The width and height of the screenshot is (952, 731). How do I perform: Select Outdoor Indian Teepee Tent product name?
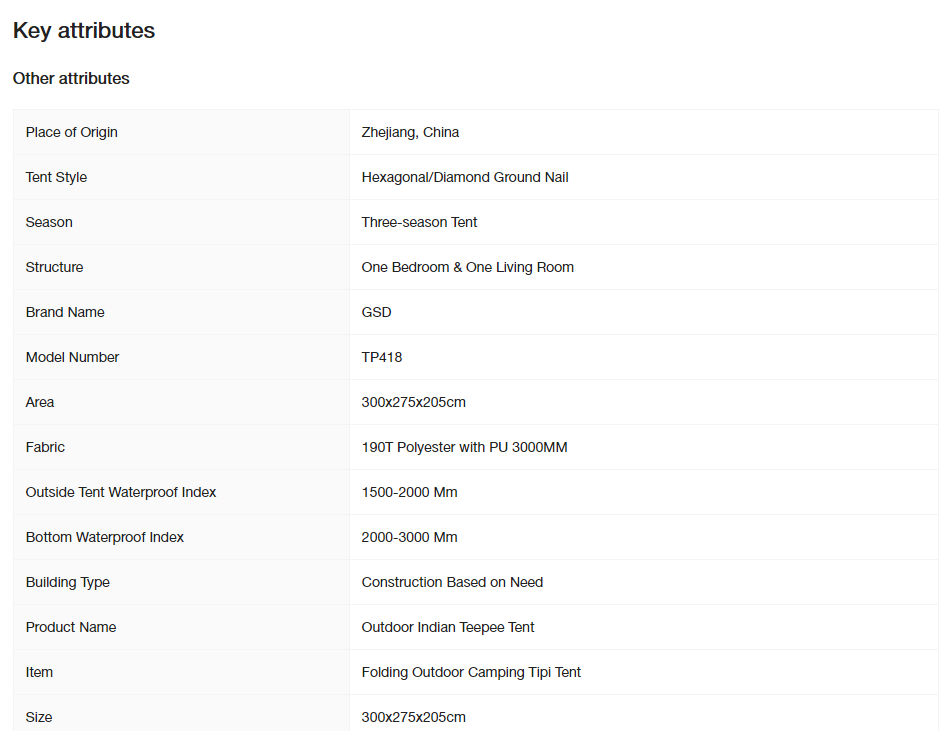point(448,627)
